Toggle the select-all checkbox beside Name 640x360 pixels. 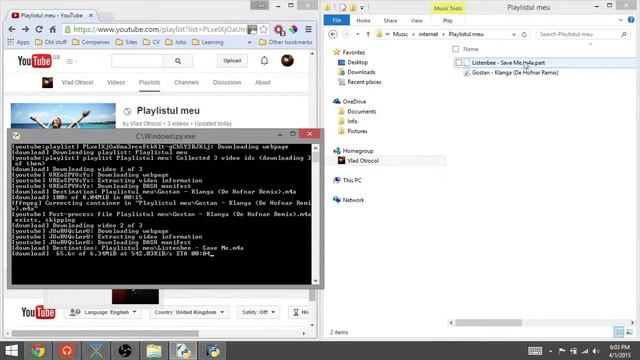pos(456,49)
